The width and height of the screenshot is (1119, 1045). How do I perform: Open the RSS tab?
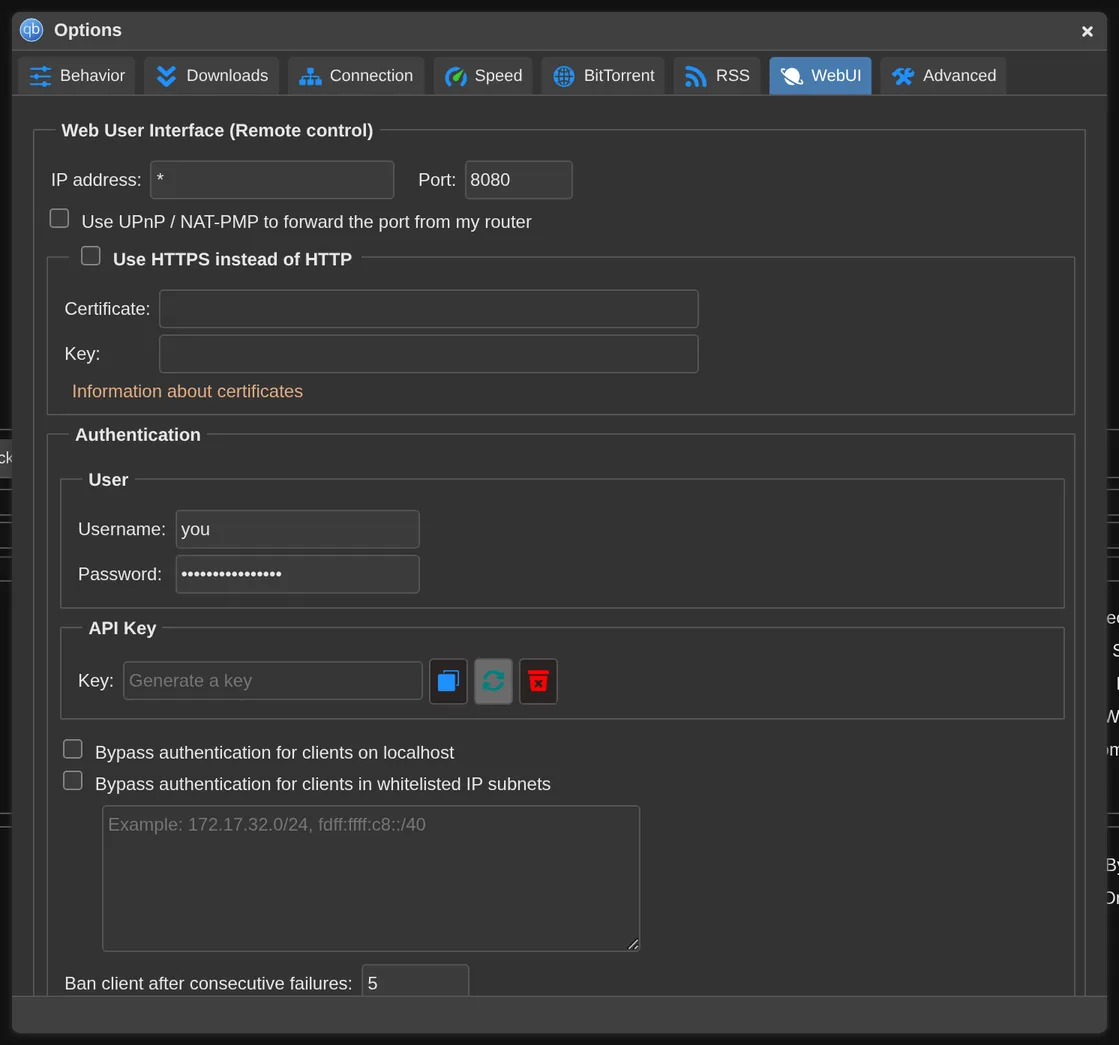pos(717,76)
